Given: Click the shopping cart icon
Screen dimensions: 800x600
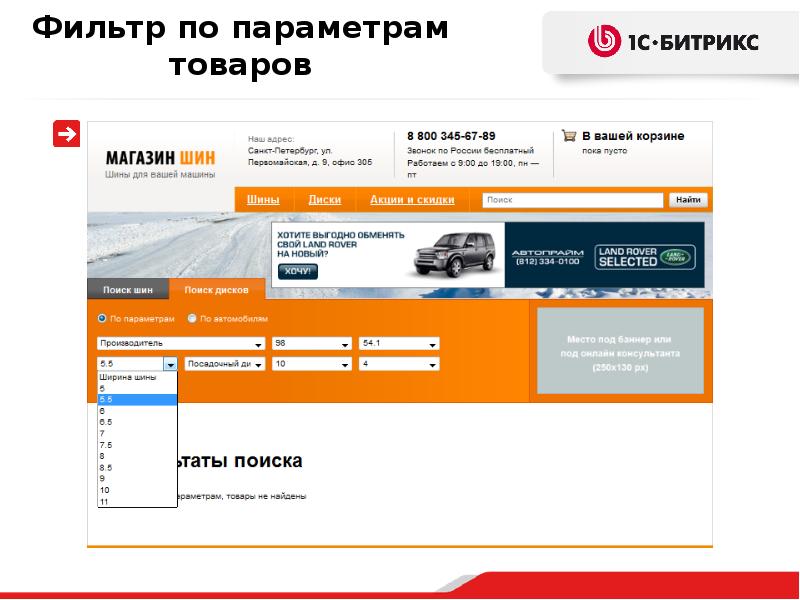Looking at the screenshot, I should (x=569, y=135).
